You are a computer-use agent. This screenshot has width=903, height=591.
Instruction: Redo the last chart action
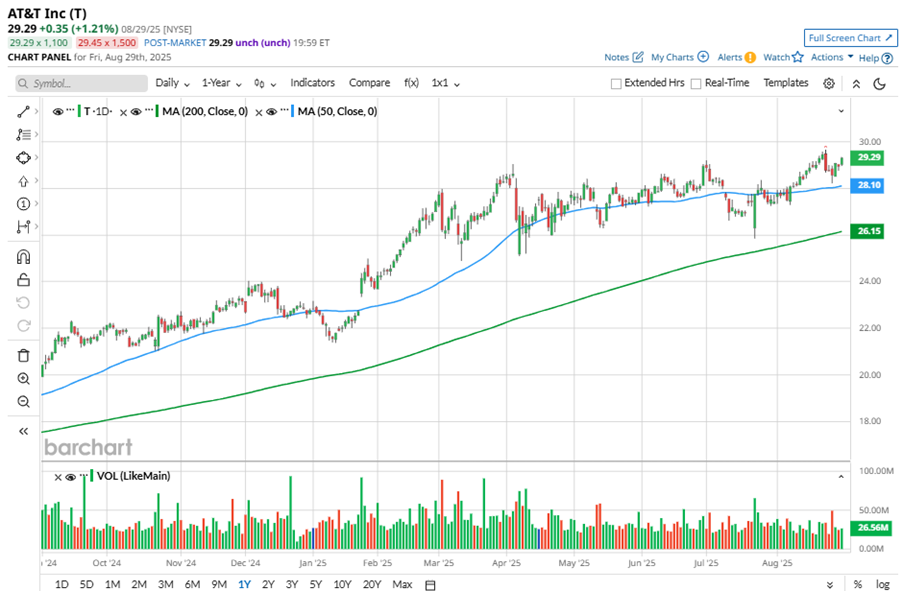23,326
